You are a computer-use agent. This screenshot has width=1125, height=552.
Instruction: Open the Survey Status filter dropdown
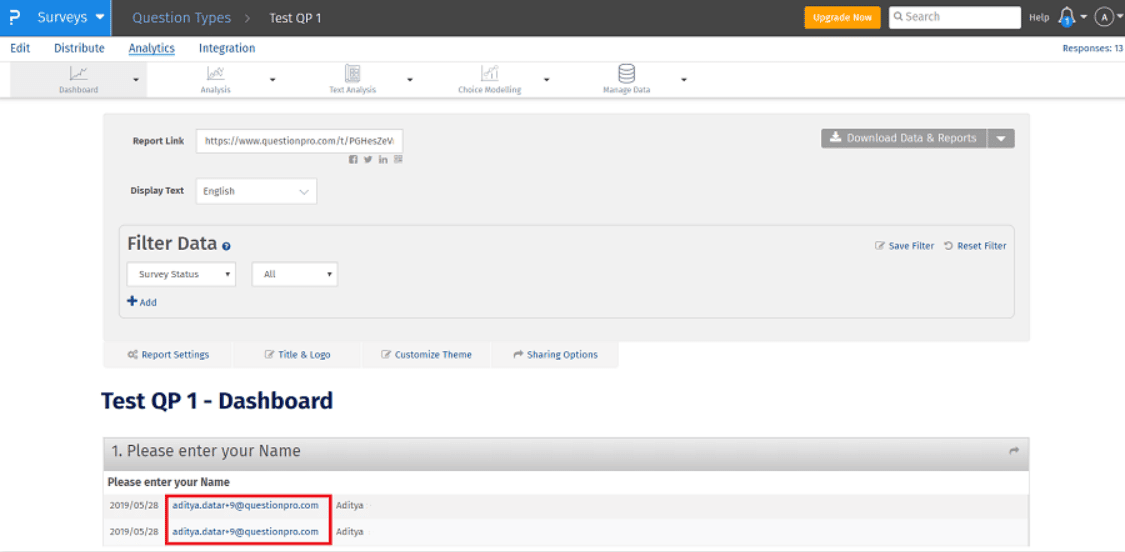click(182, 274)
